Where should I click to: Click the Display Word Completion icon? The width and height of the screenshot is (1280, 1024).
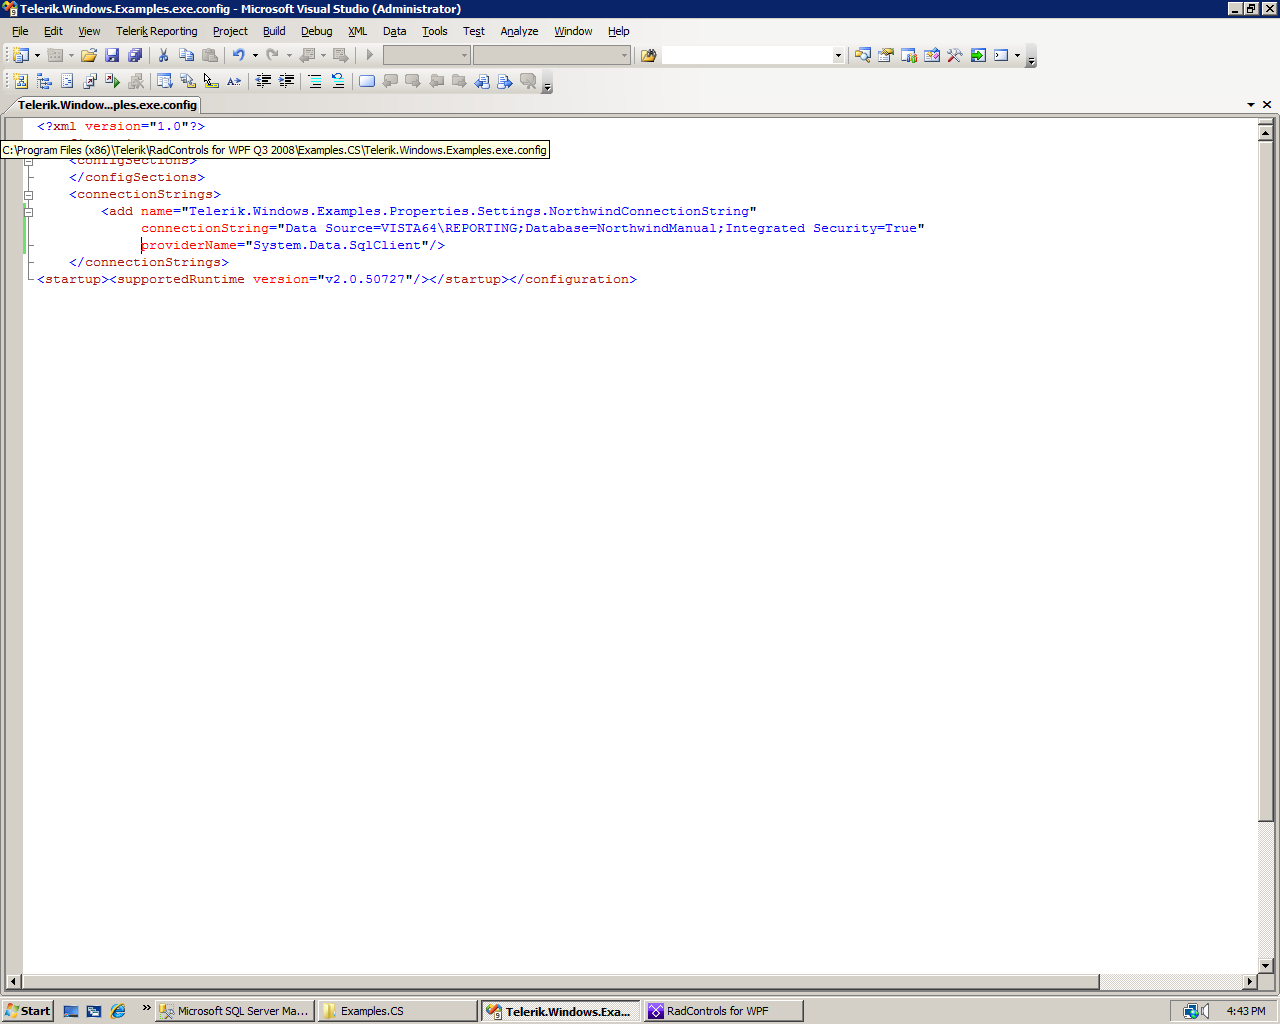click(234, 81)
